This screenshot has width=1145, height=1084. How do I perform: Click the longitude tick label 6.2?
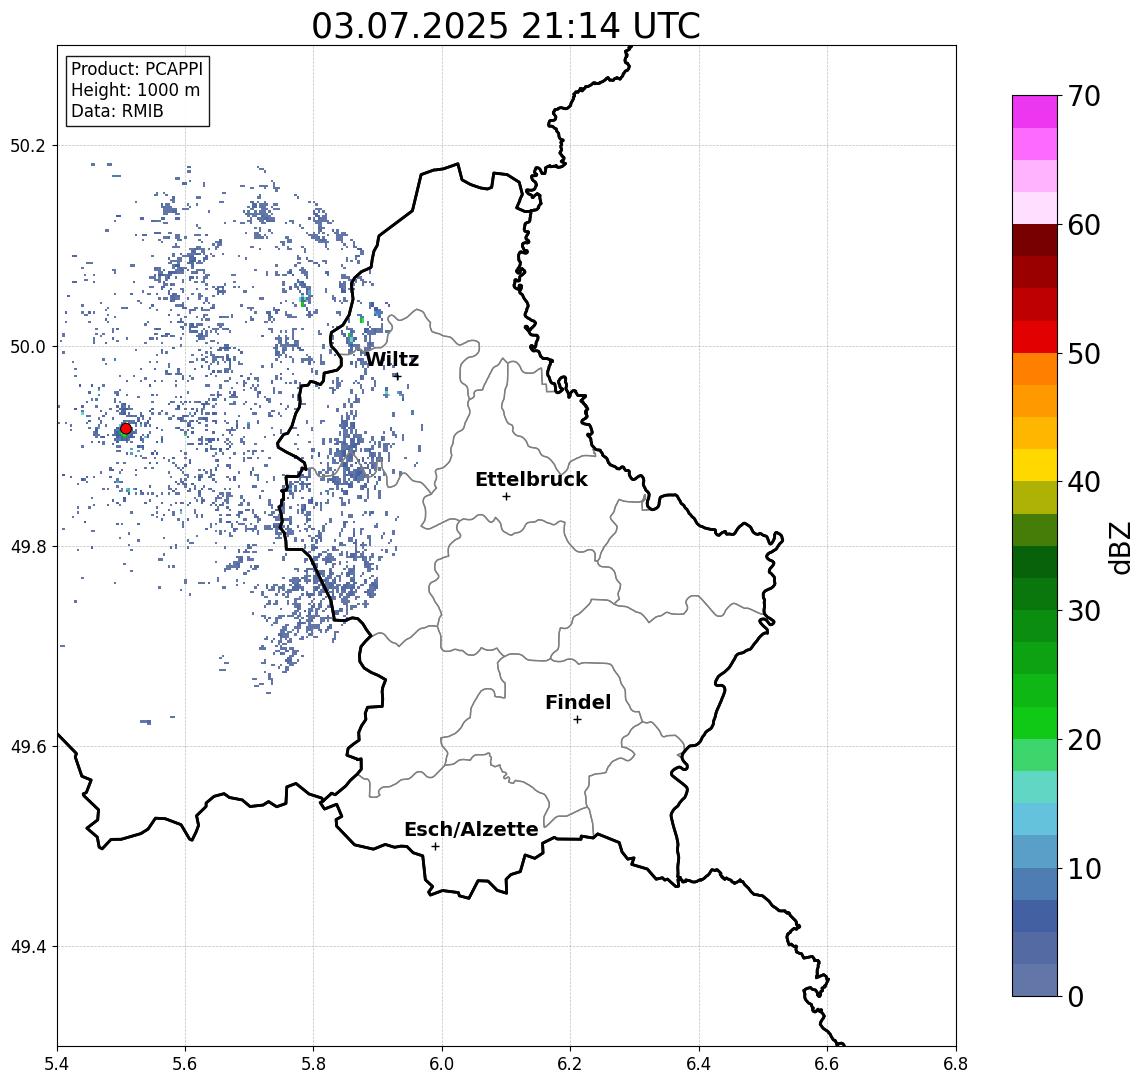coord(570,1064)
